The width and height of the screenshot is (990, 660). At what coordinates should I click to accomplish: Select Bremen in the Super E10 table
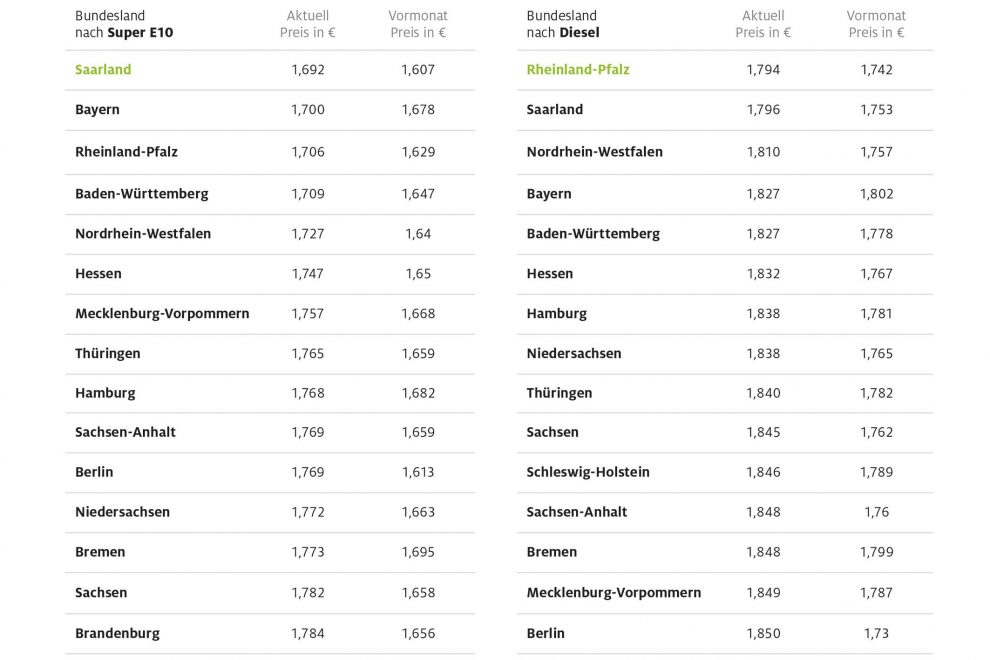click(x=99, y=552)
